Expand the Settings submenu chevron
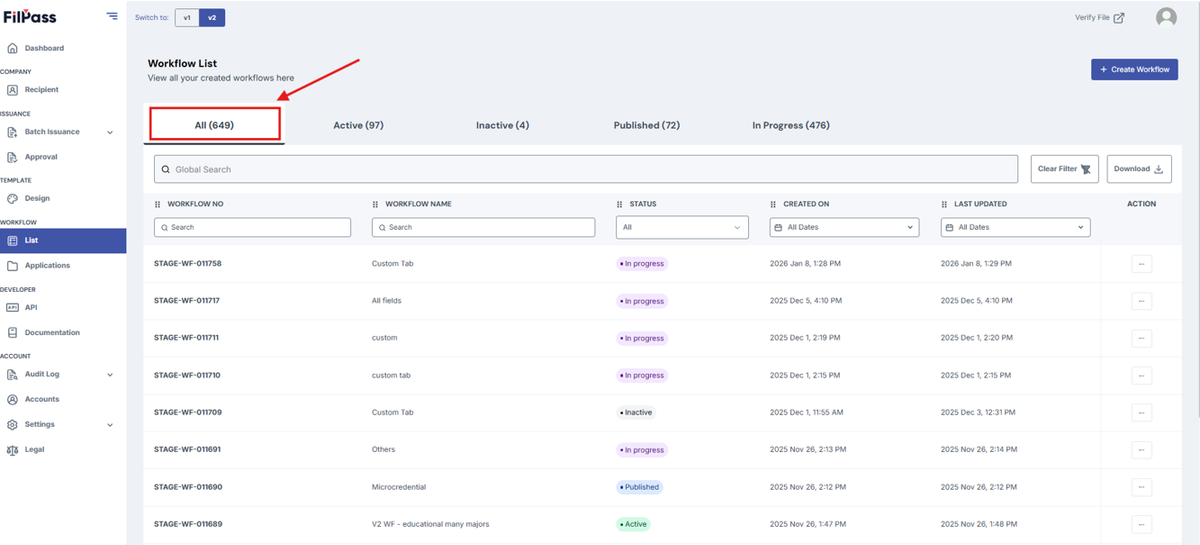The height and width of the screenshot is (545, 1200). click(x=110, y=424)
